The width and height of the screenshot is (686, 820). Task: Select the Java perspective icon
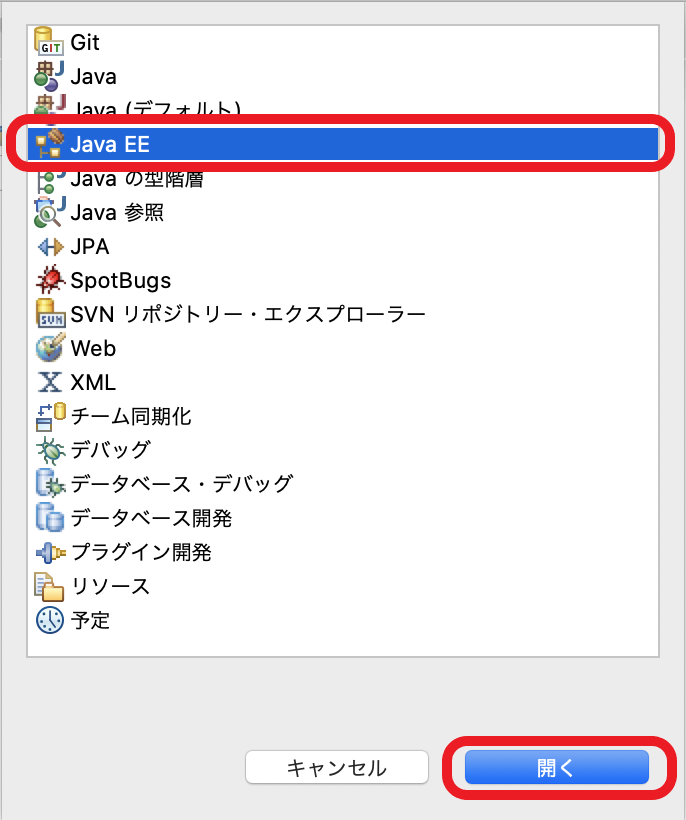(50, 76)
